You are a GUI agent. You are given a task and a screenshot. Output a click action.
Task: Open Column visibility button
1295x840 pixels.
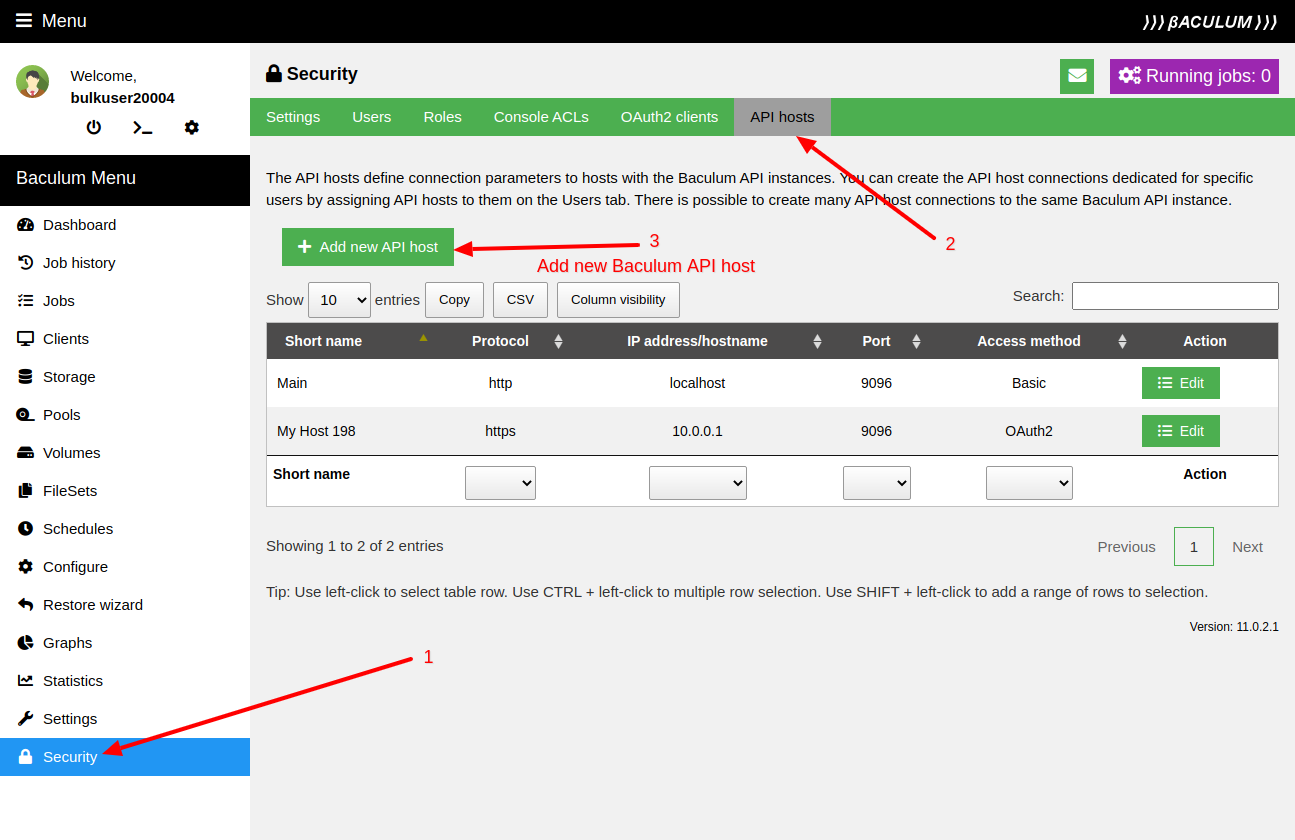(x=618, y=300)
